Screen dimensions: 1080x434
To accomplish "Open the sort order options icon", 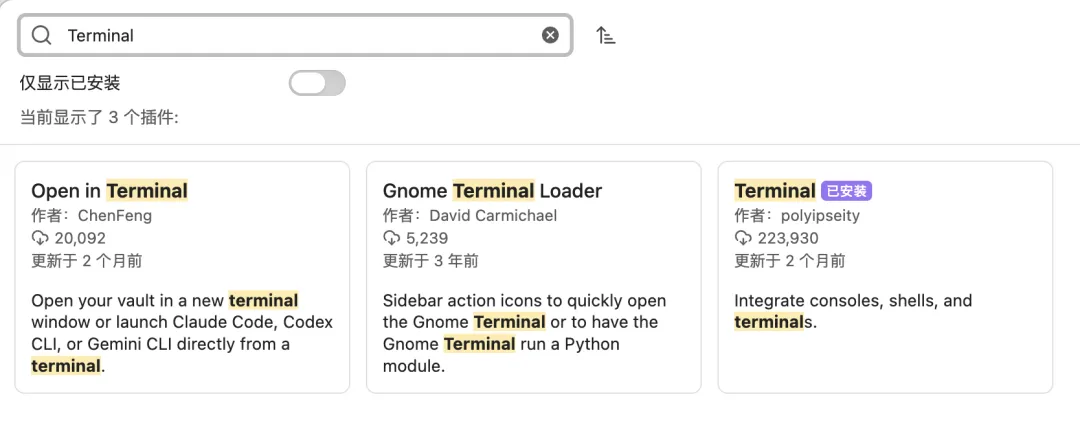I will coord(606,35).
